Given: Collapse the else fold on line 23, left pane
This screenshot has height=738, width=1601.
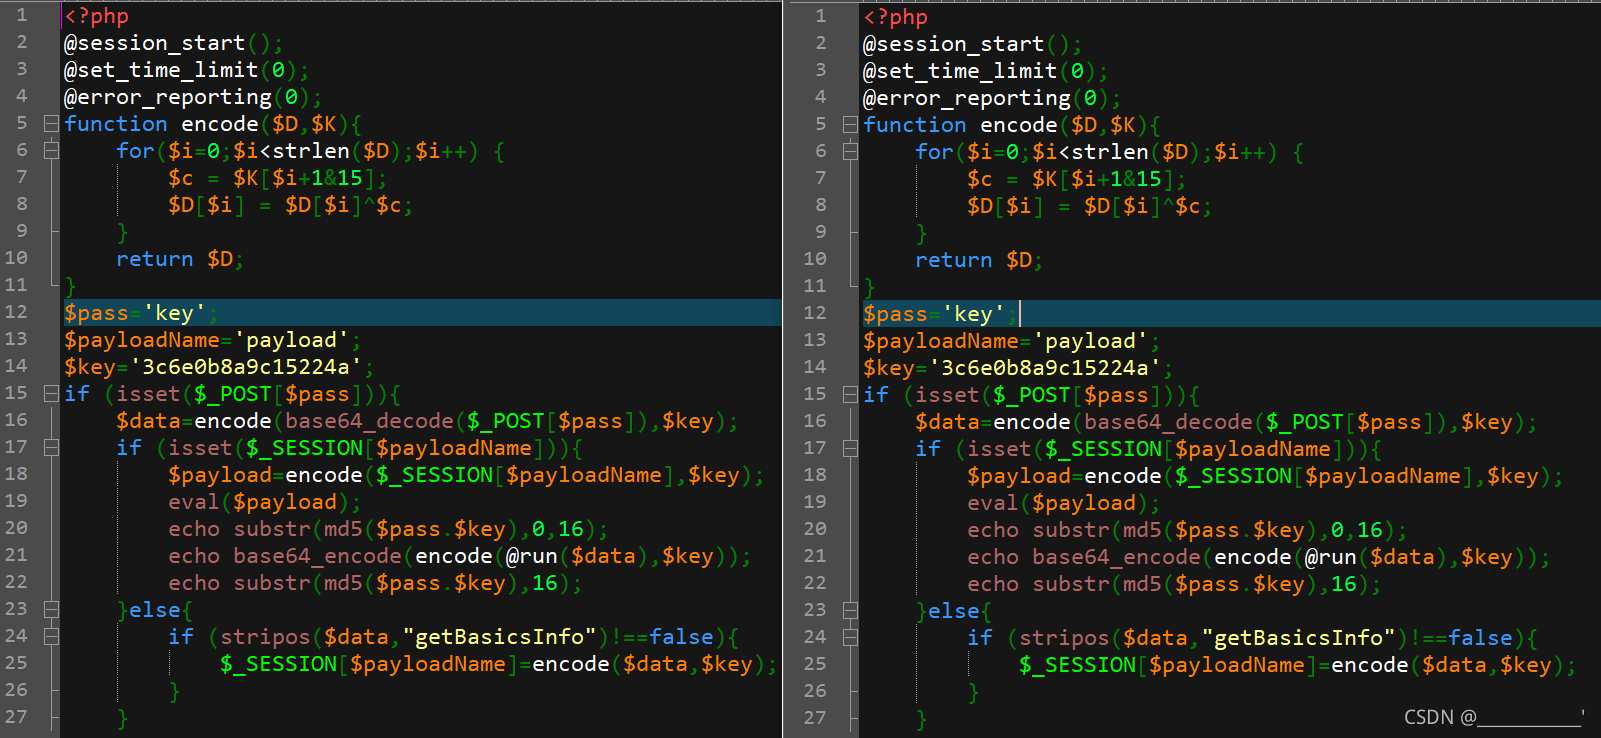Looking at the screenshot, I should click(51, 610).
